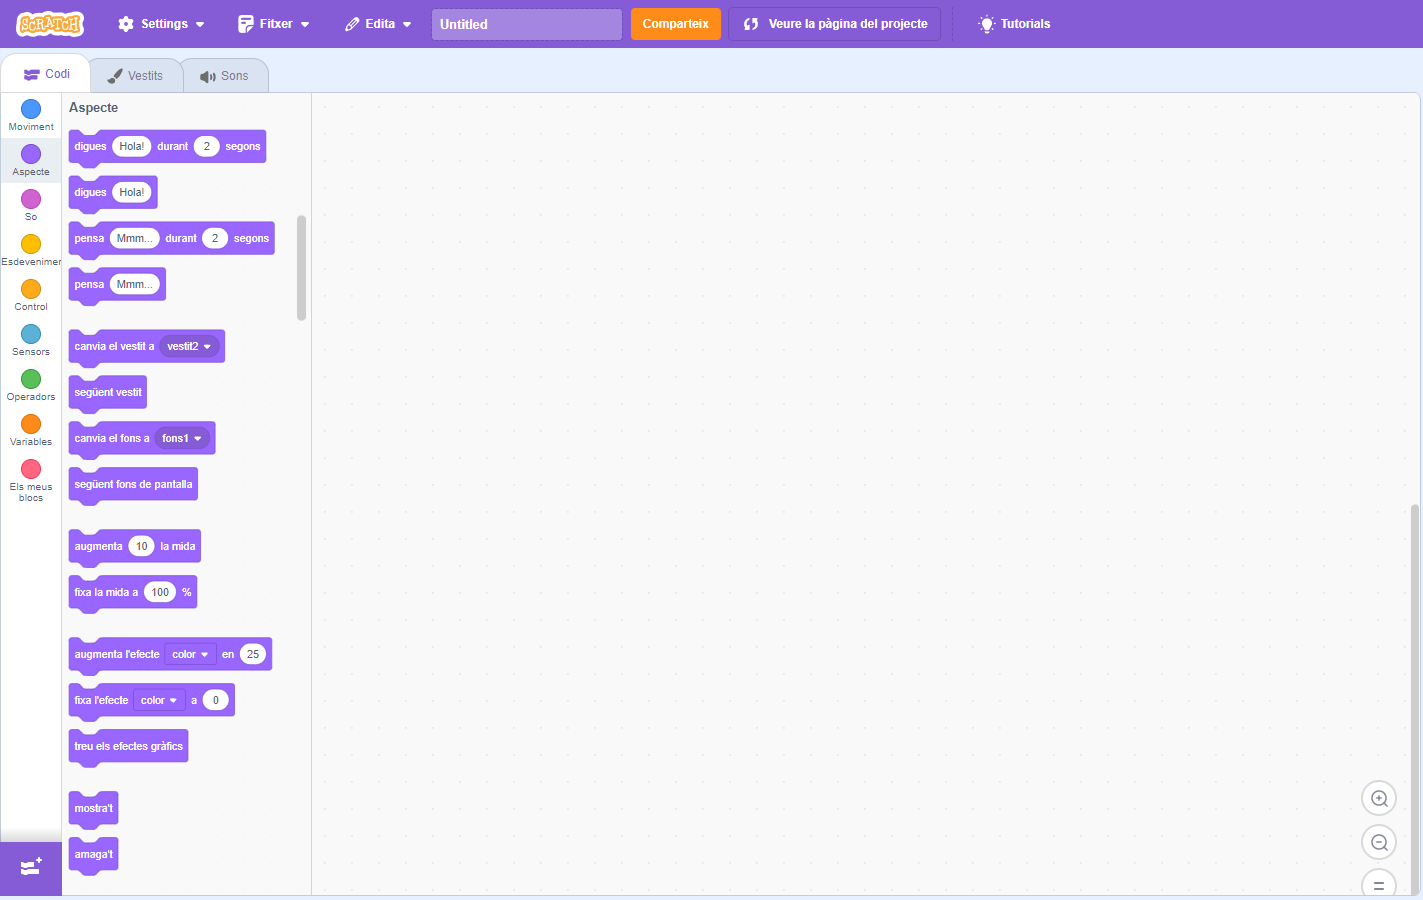
Task: Click the Scratch logo
Action: tap(50, 24)
